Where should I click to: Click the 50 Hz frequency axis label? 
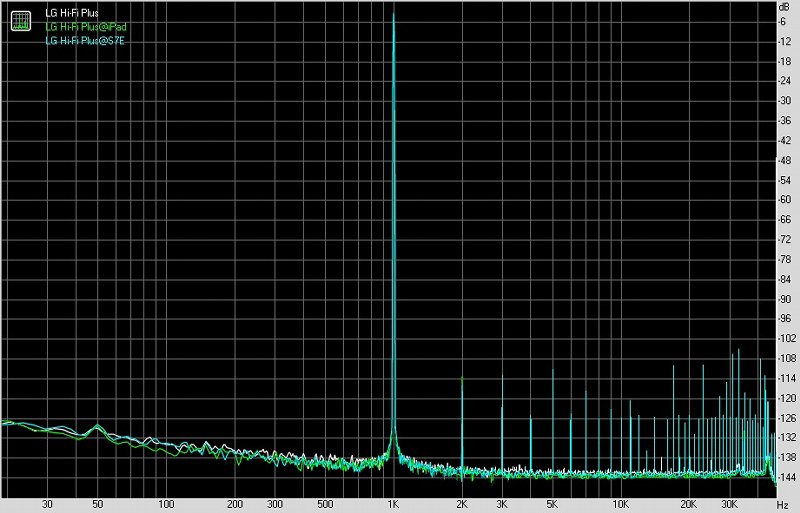pyautogui.click(x=97, y=504)
